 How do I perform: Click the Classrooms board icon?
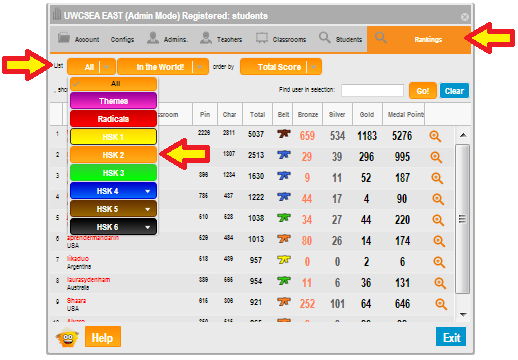(262, 38)
